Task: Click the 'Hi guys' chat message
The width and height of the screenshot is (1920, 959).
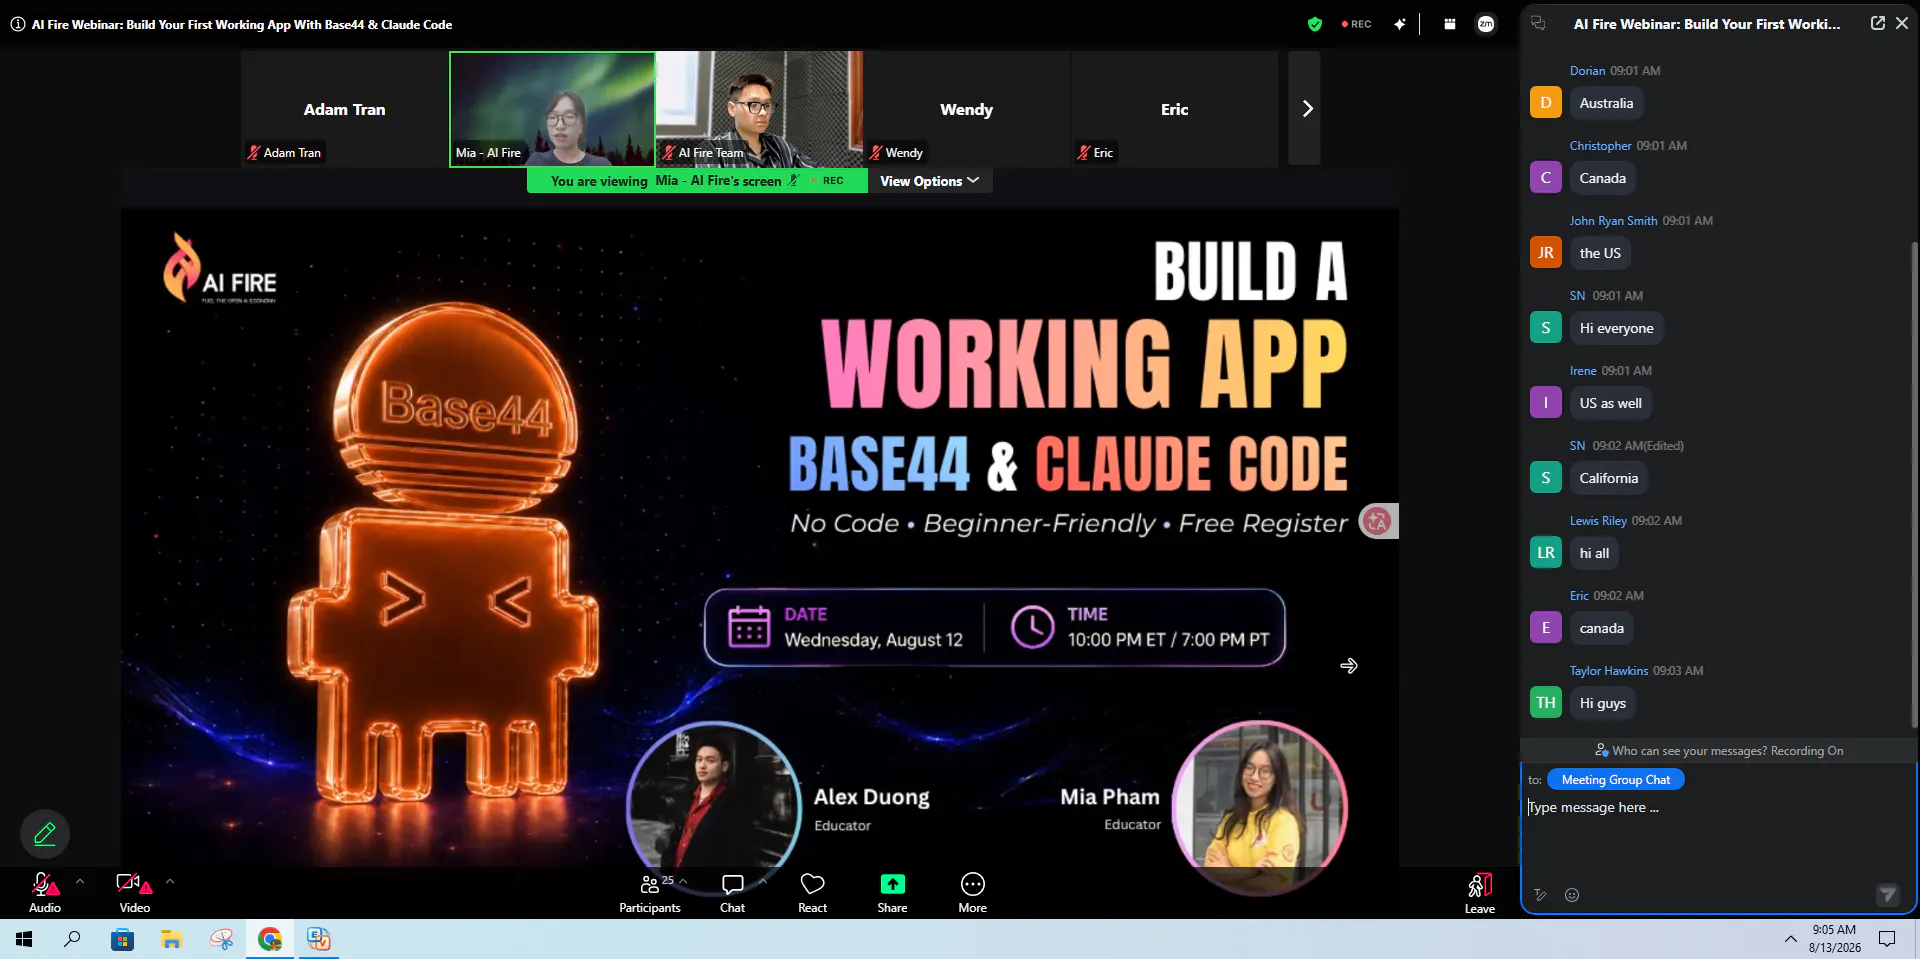Action: (1602, 703)
